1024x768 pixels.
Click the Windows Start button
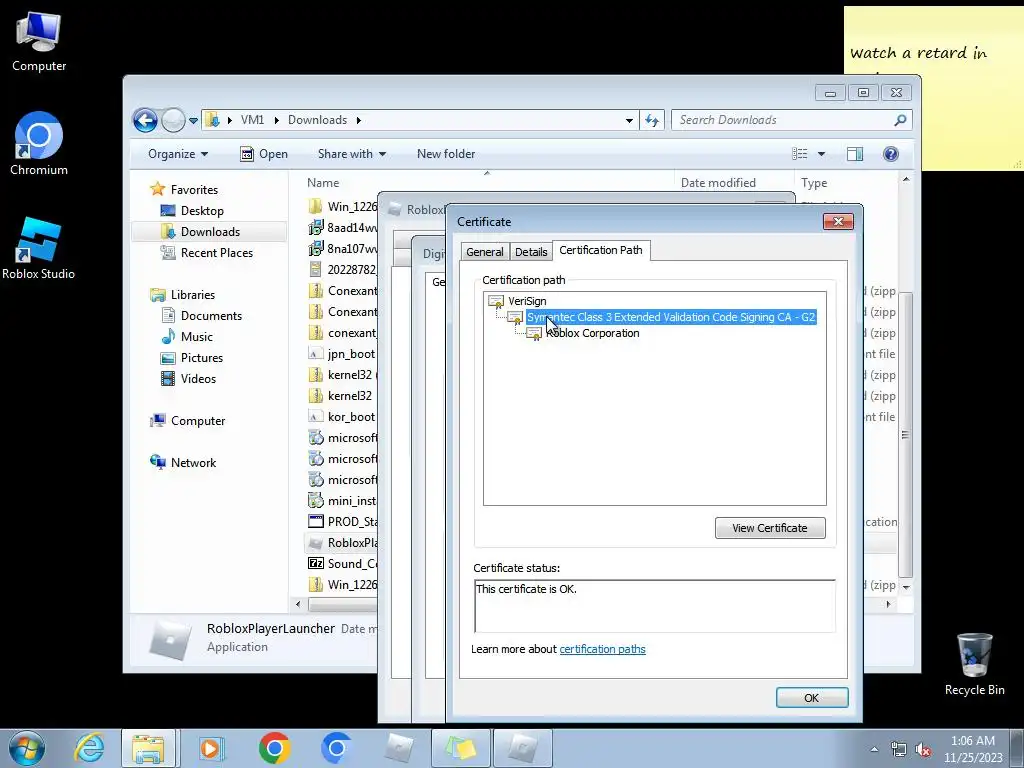(x=27, y=748)
